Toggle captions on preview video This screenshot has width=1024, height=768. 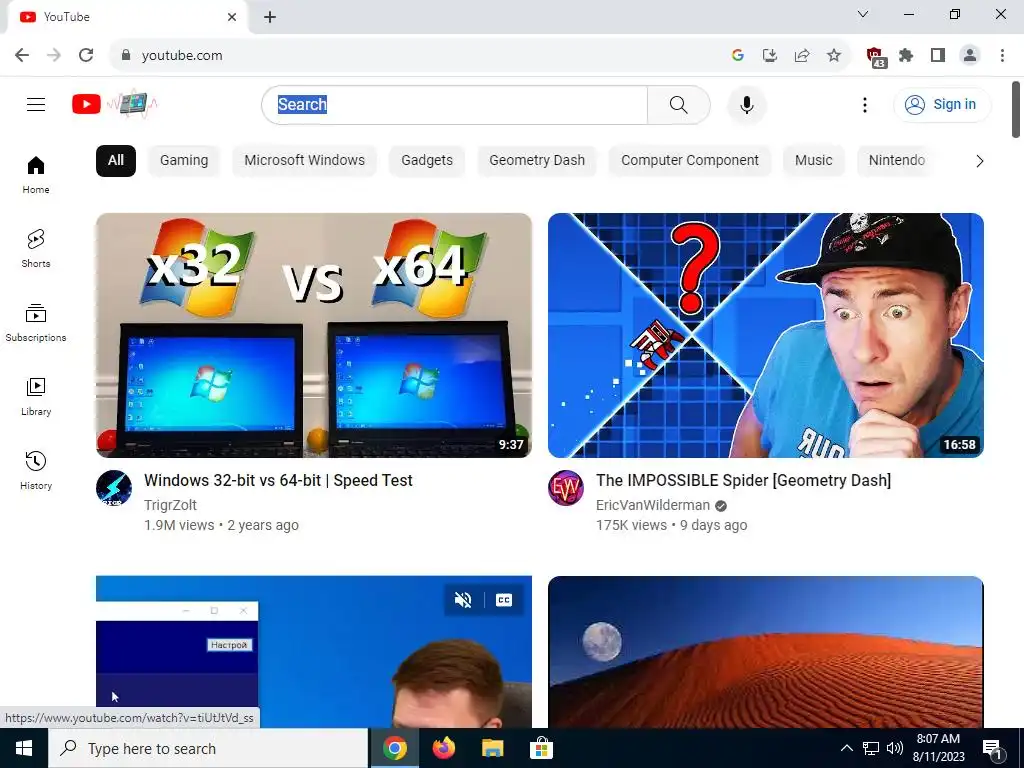click(x=504, y=600)
